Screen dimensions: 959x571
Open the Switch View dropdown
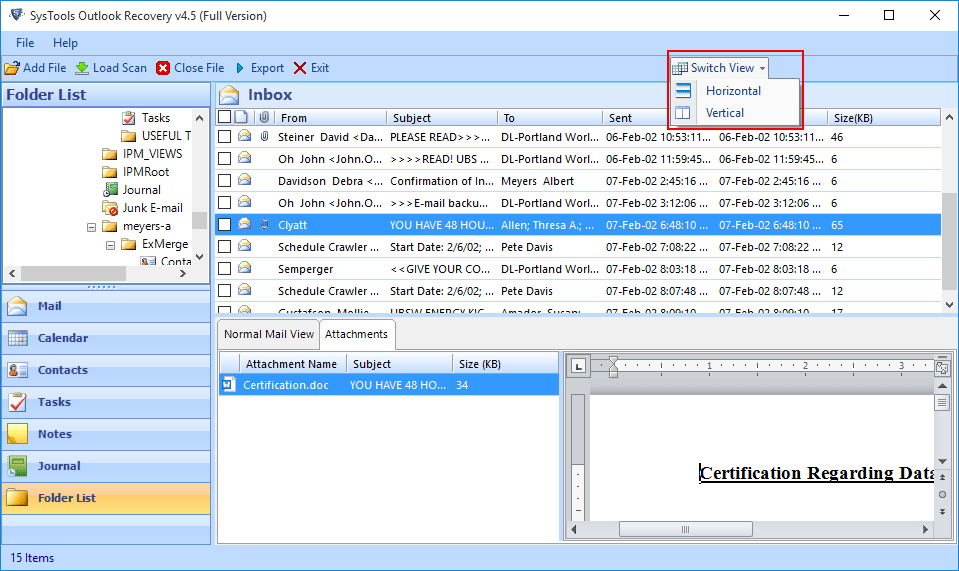coord(720,68)
